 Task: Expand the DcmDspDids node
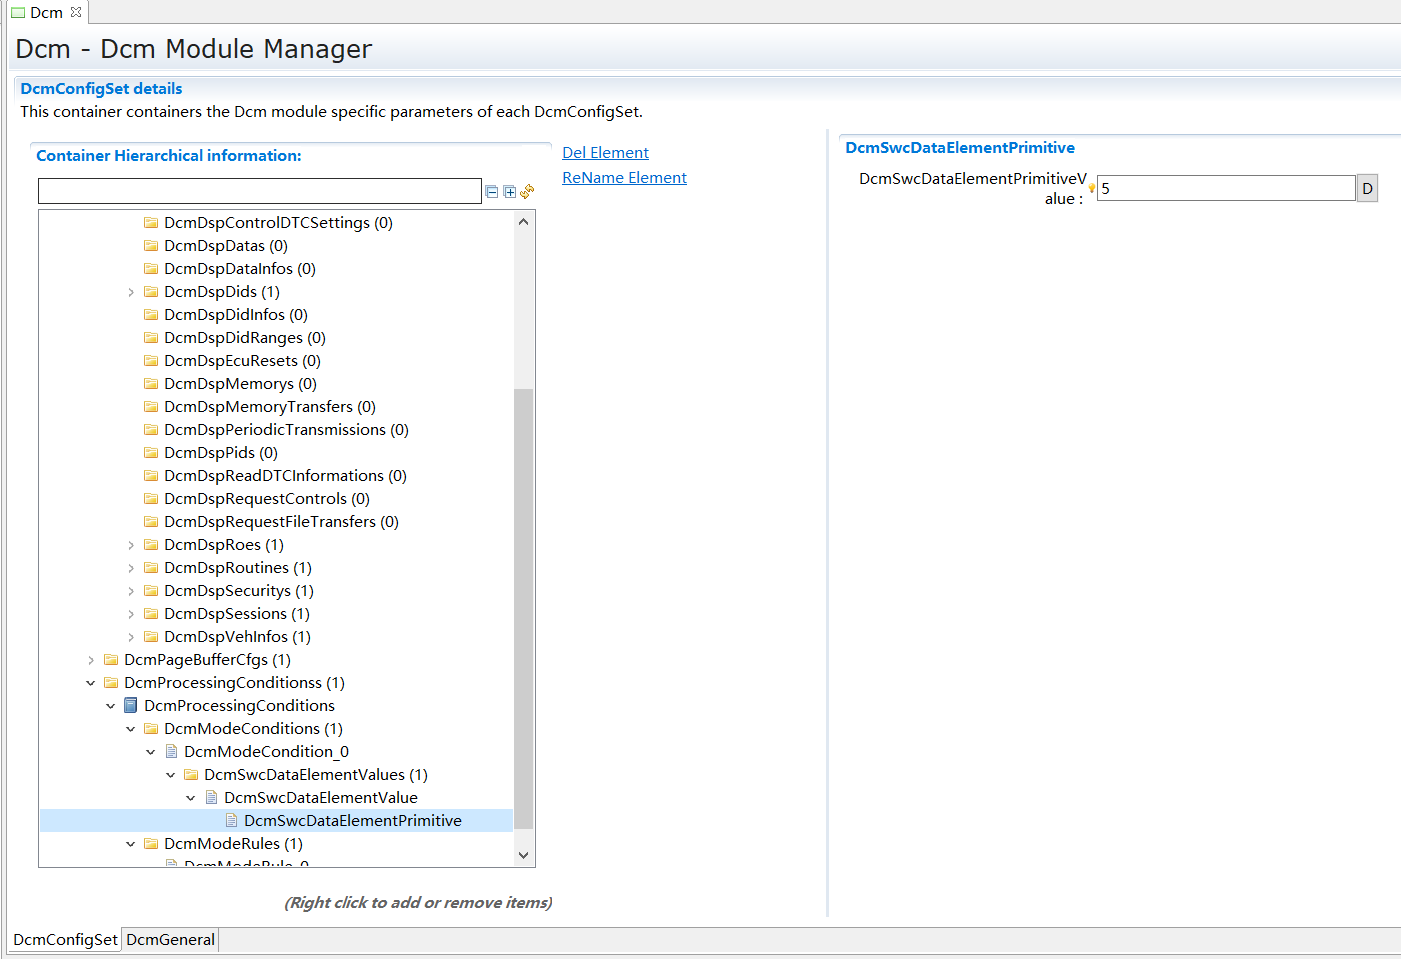tap(131, 292)
